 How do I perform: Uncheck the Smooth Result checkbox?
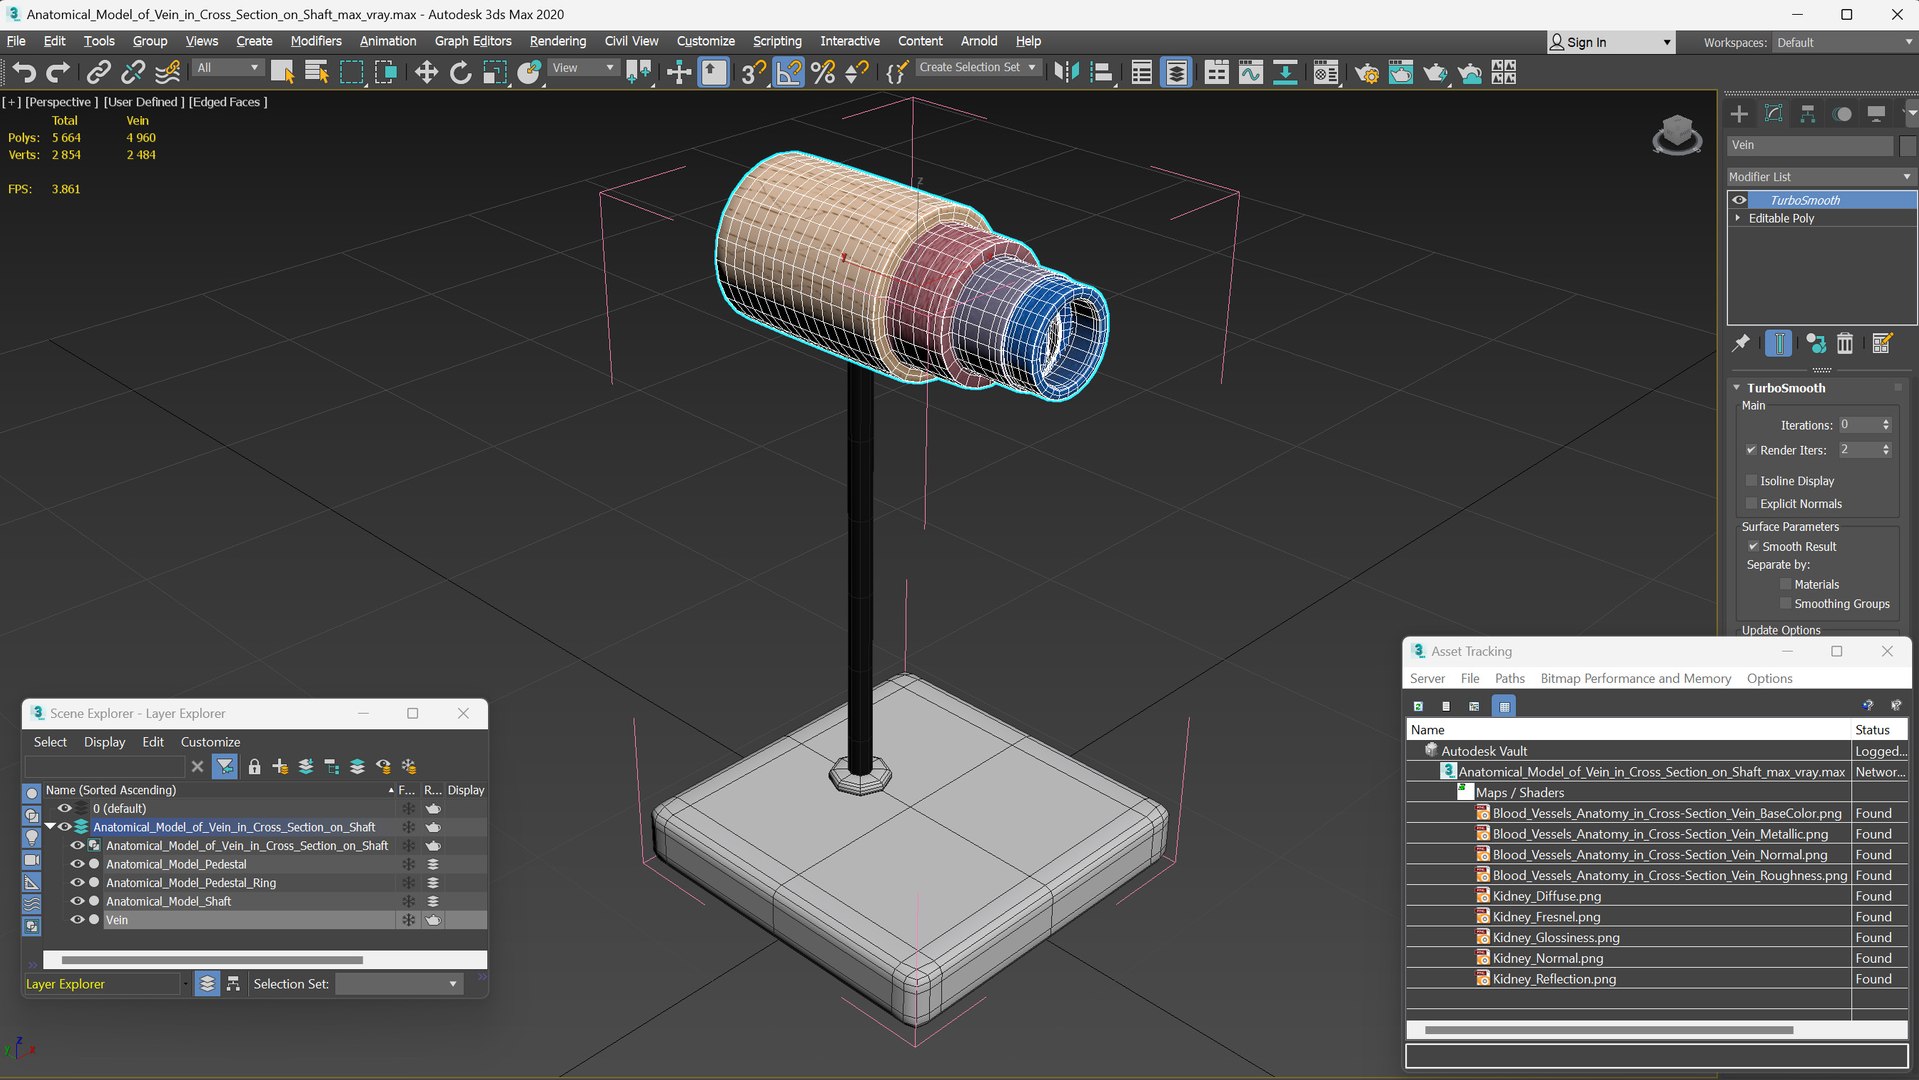[1753, 546]
